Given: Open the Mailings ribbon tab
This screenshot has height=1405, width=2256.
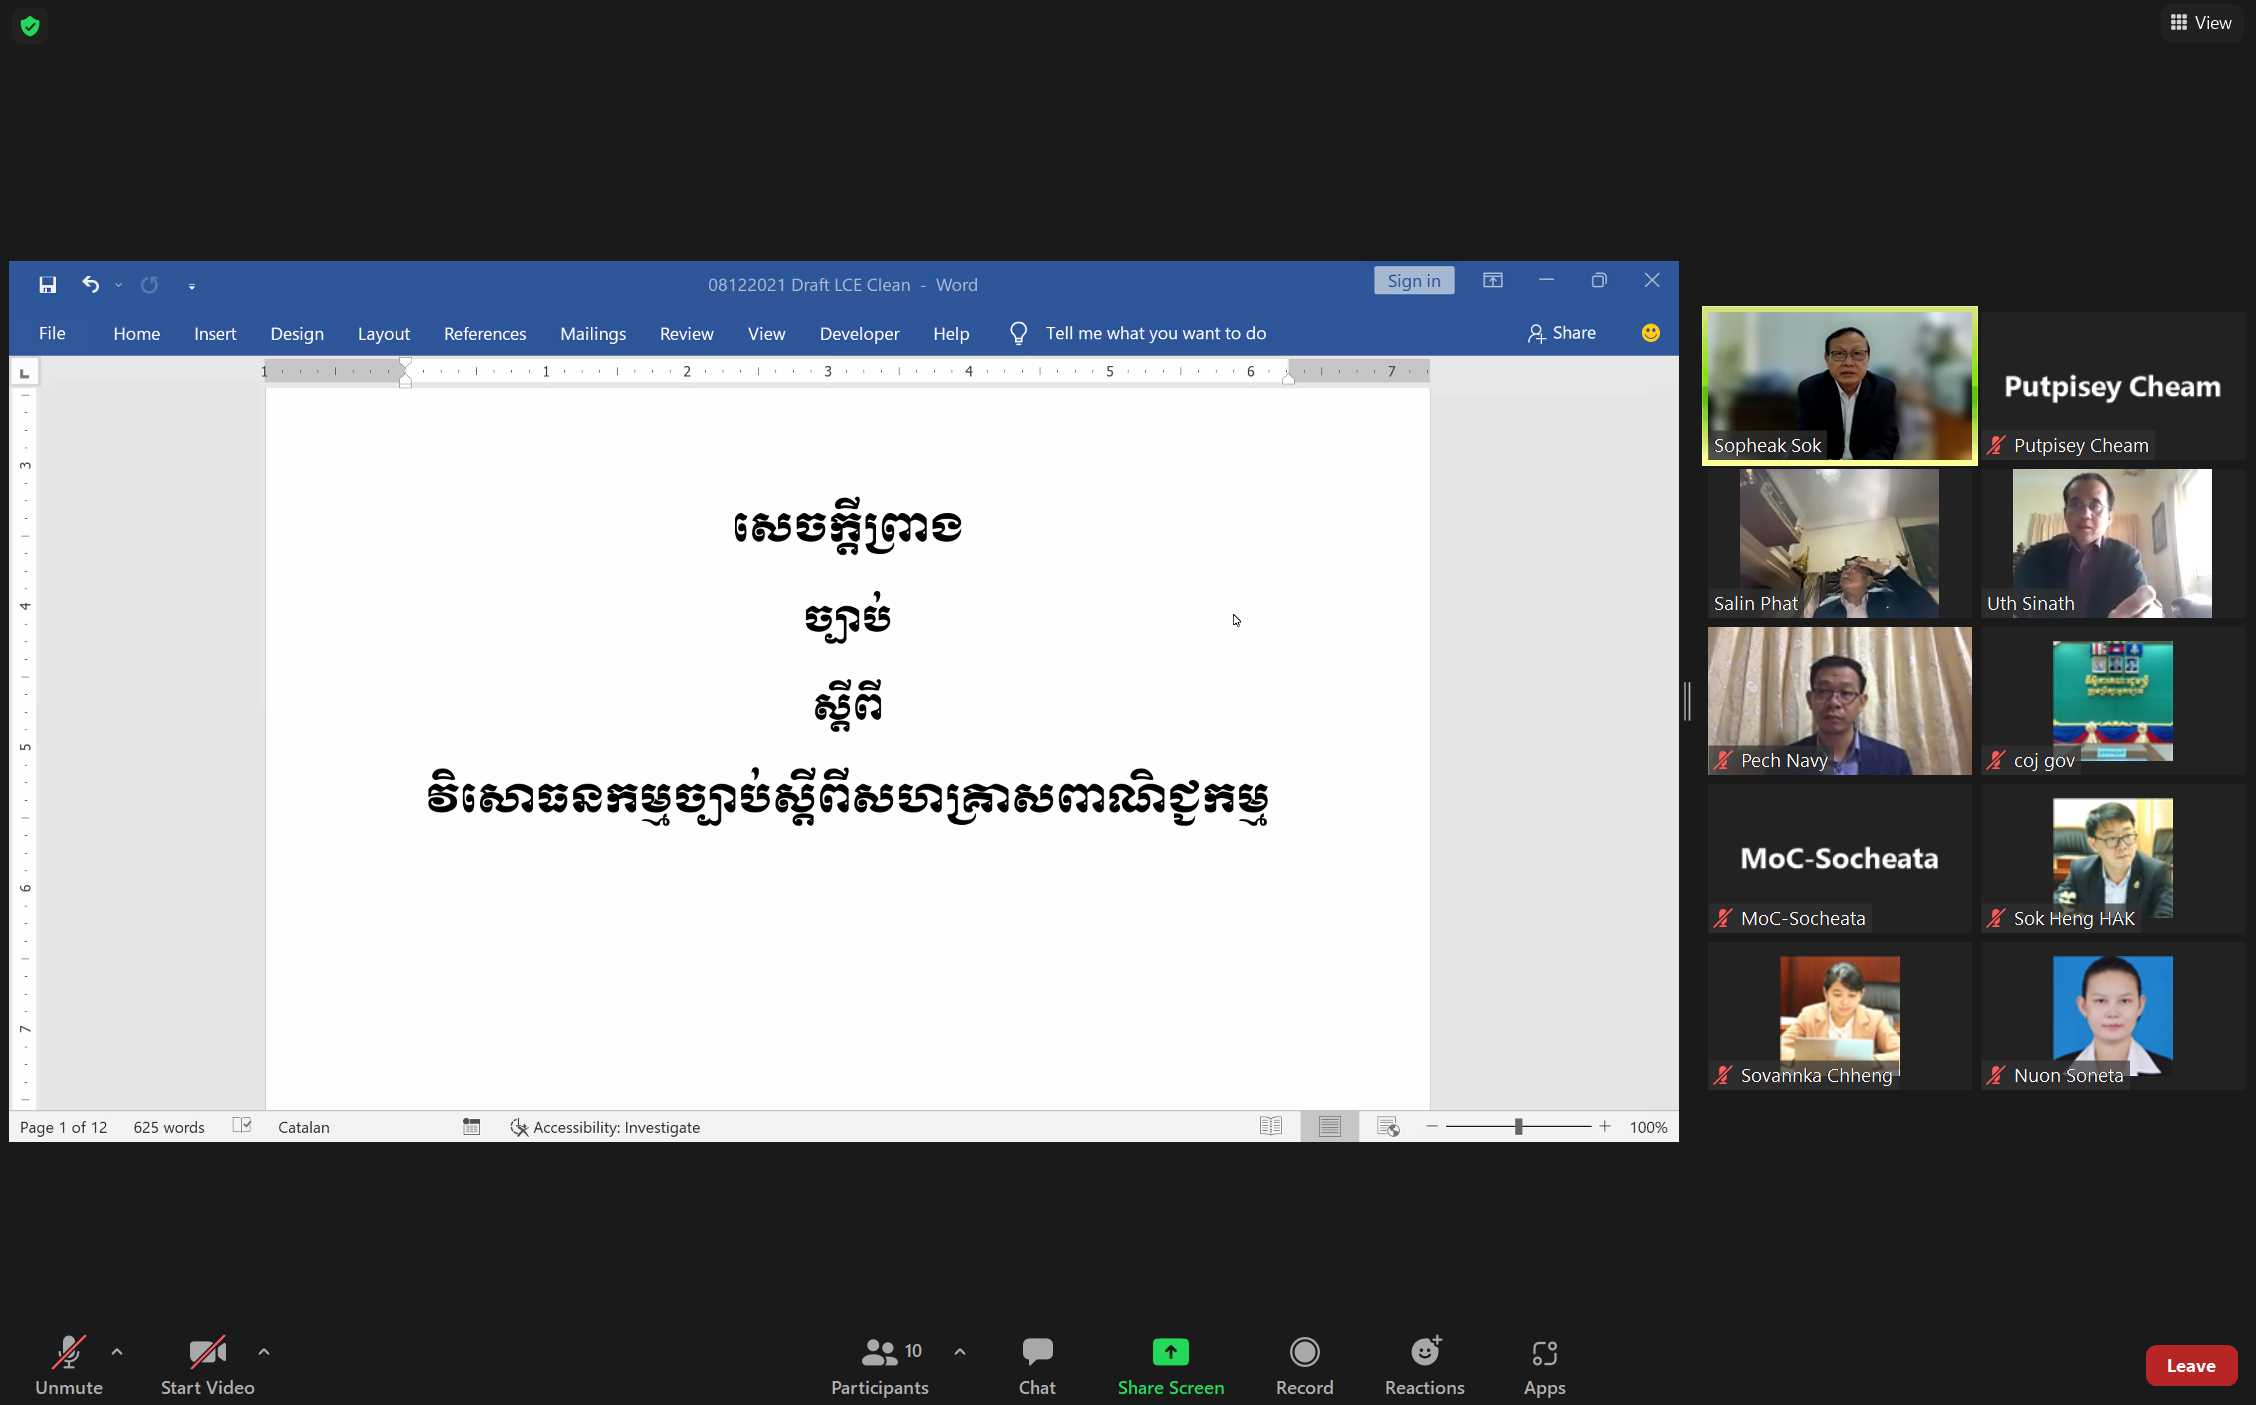Looking at the screenshot, I should pos(592,332).
